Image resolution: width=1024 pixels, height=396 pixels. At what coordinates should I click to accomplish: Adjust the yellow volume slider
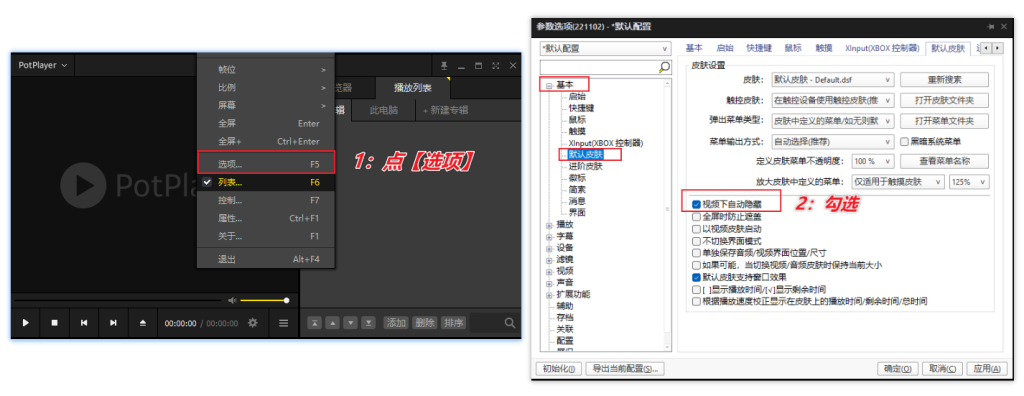[x=264, y=301]
